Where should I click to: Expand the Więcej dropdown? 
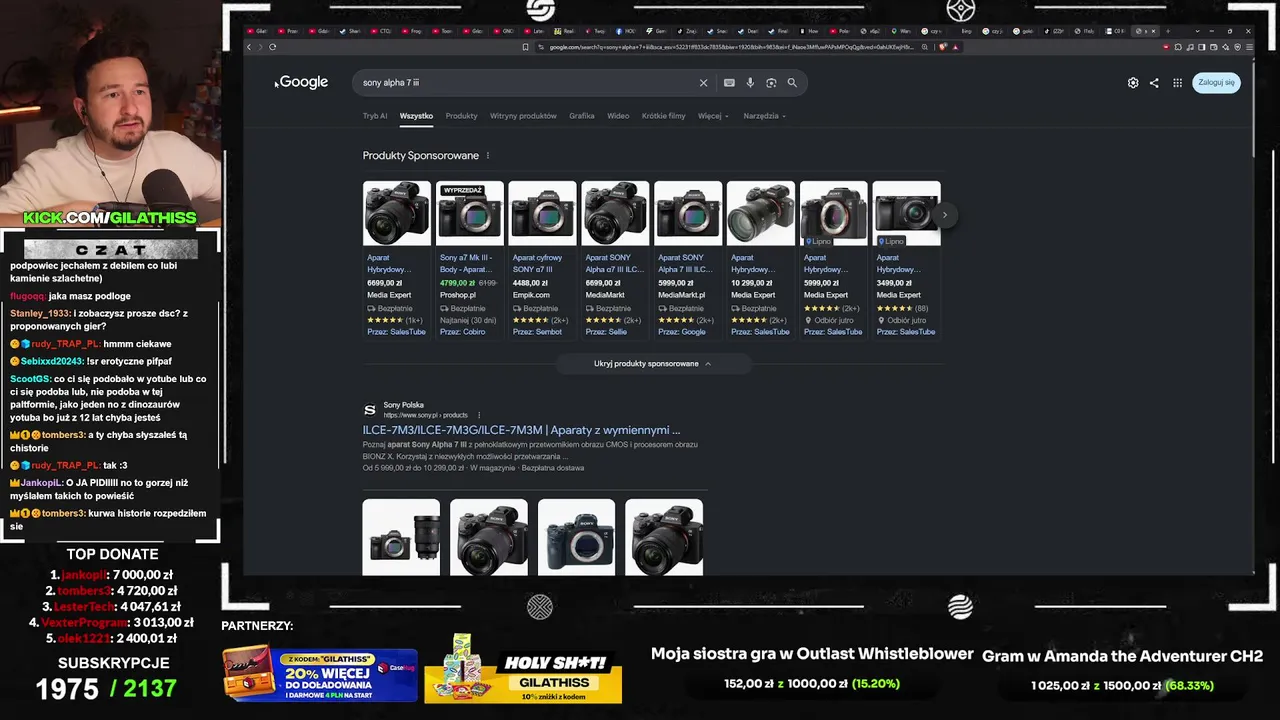713,116
